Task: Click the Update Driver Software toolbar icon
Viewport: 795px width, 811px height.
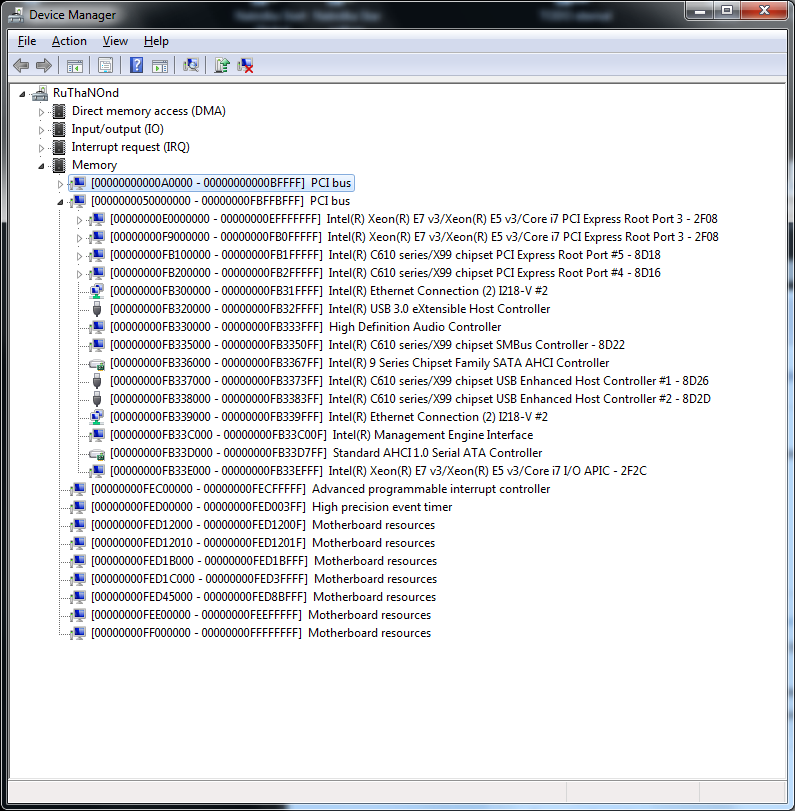Action: 221,65
